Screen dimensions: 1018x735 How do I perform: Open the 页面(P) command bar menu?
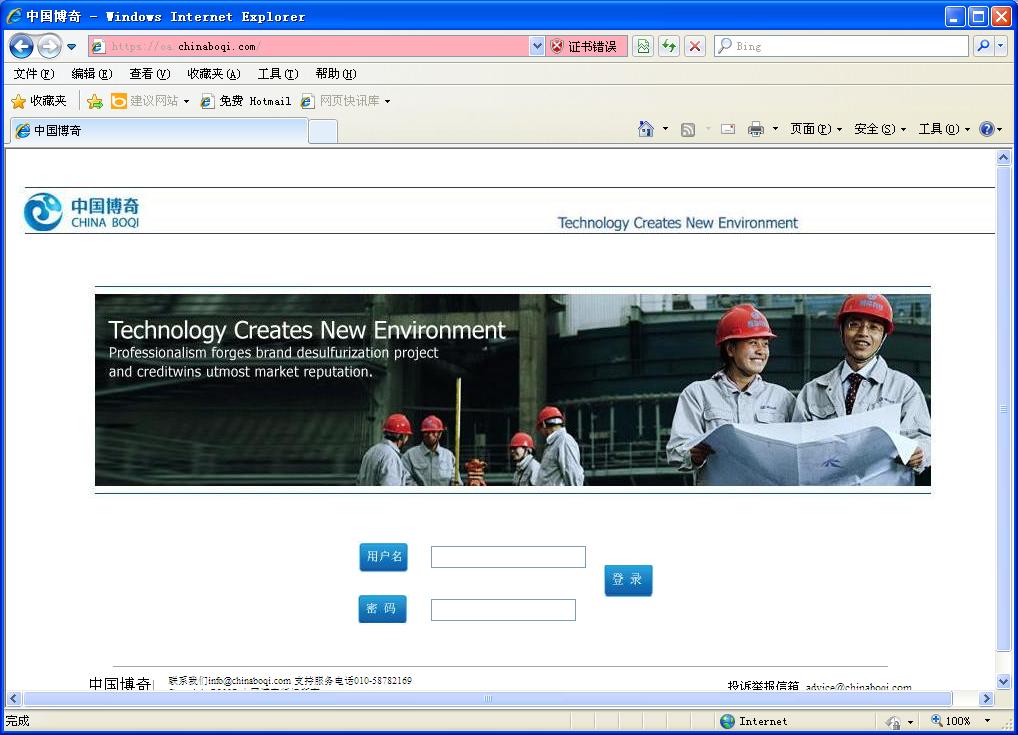pos(815,129)
